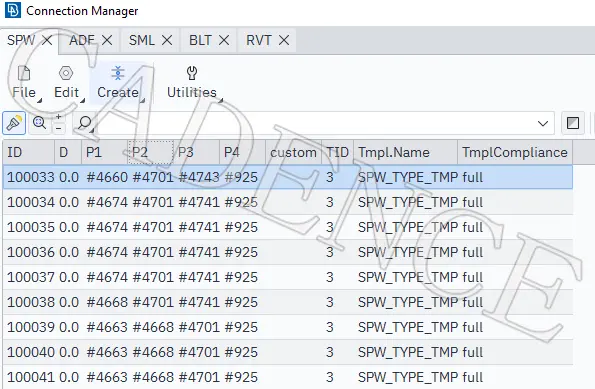The height and width of the screenshot is (389, 595).
Task: Open the Utilities wrench icon
Action: [x=192, y=73]
